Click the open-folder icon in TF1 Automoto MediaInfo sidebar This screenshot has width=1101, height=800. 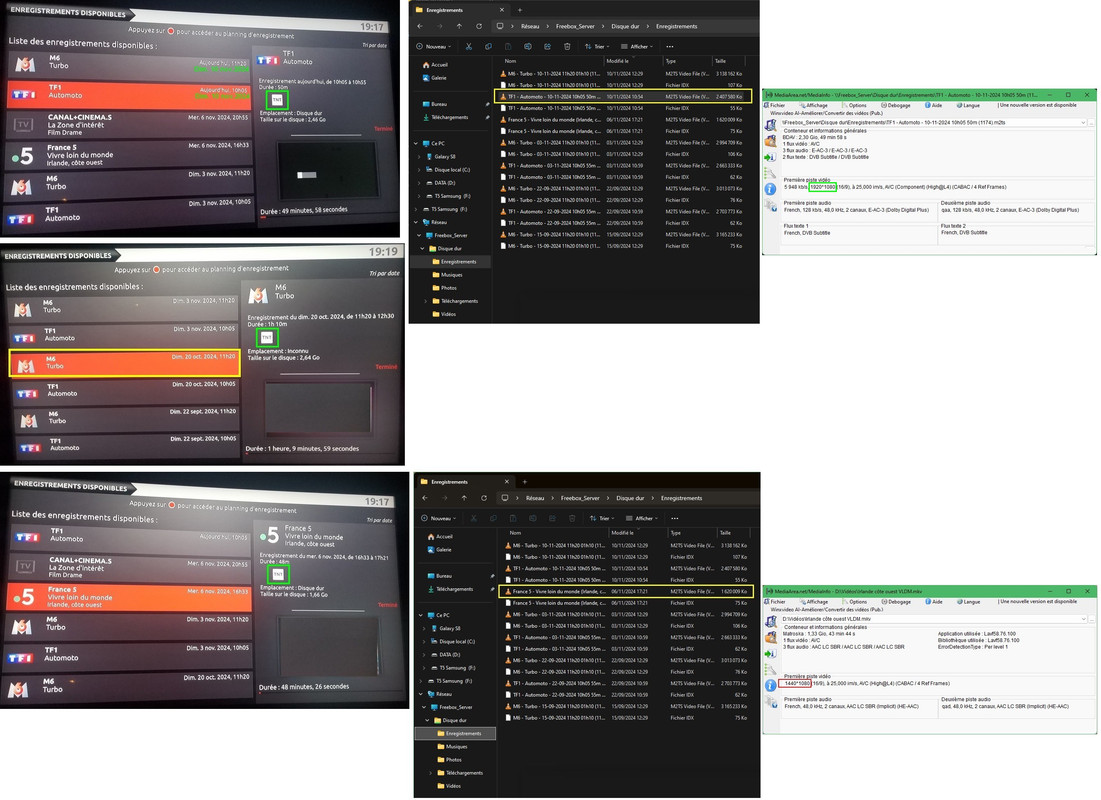pos(770,141)
